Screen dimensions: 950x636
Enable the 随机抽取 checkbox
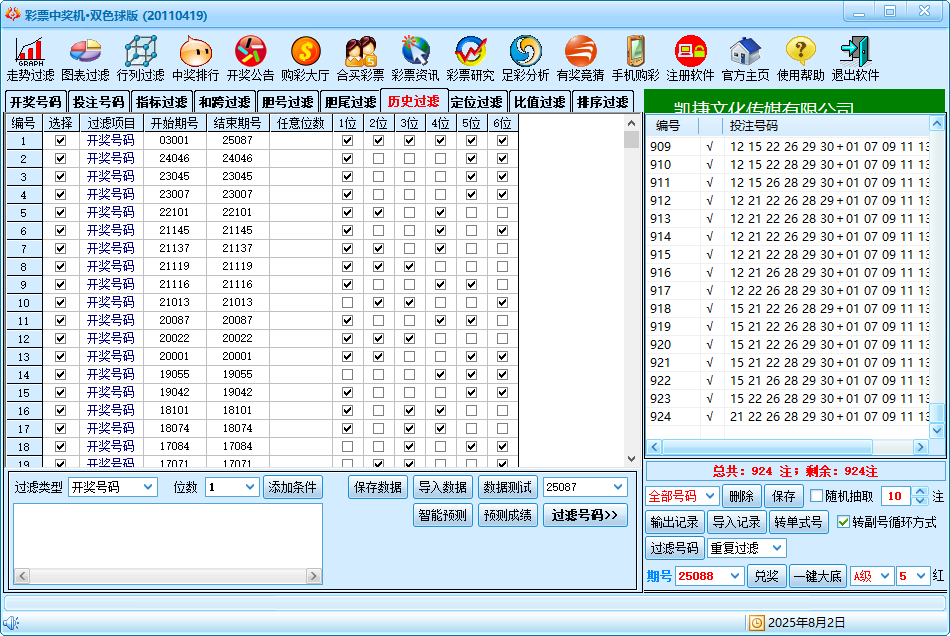[x=817, y=496]
